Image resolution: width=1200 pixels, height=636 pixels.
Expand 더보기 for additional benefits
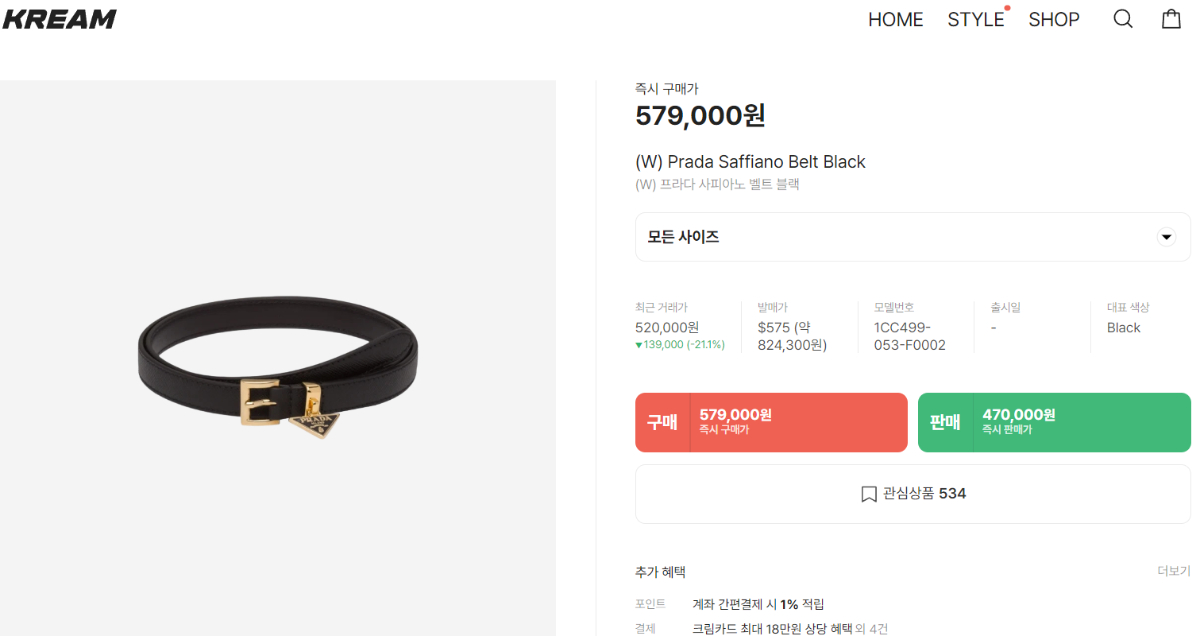pos(1174,571)
